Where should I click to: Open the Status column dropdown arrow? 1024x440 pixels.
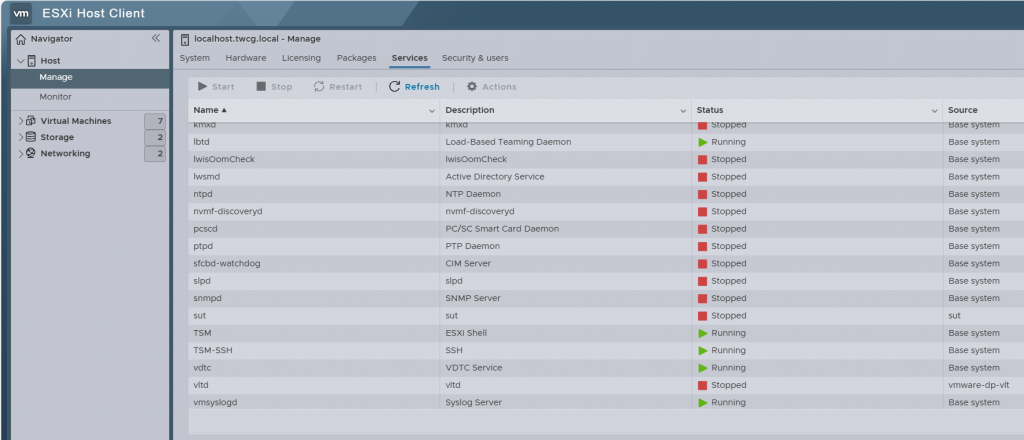(934, 110)
